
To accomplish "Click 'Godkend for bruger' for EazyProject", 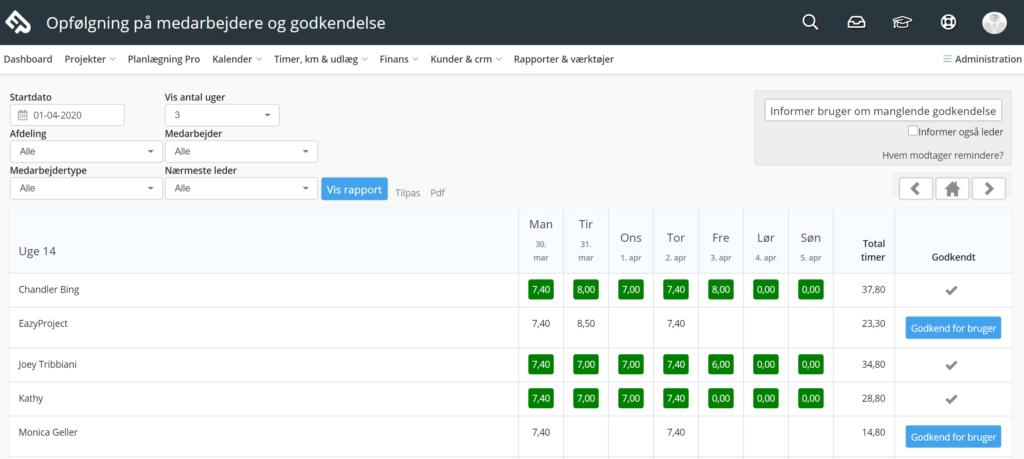I will click(952, 327).
